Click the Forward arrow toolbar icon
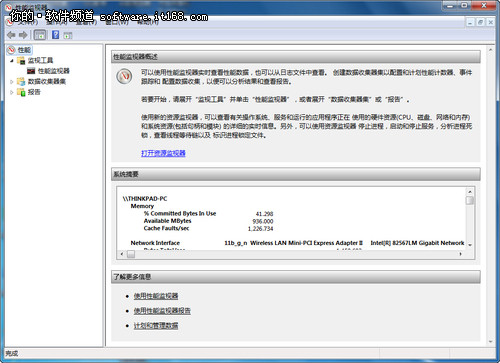 point(23,35)
